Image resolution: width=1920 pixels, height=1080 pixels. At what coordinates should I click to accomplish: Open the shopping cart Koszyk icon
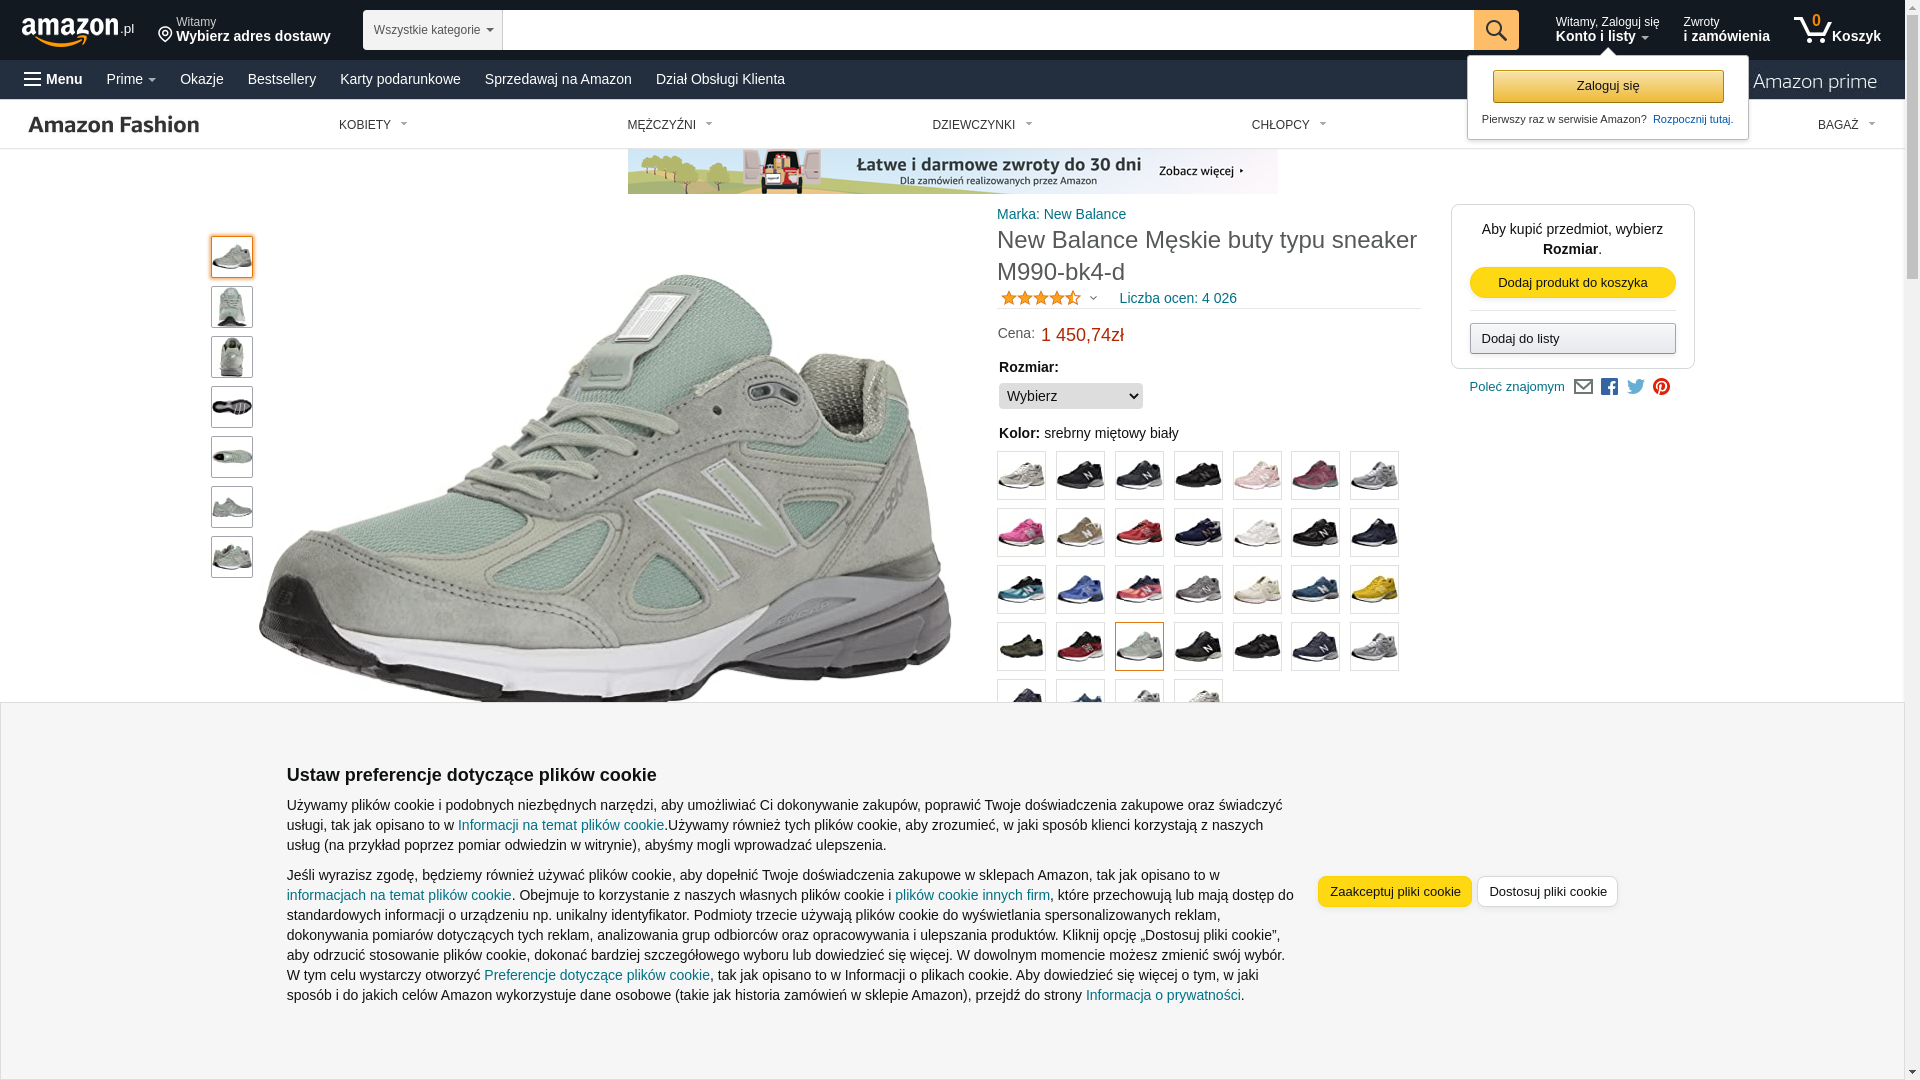coord(1837,30)
